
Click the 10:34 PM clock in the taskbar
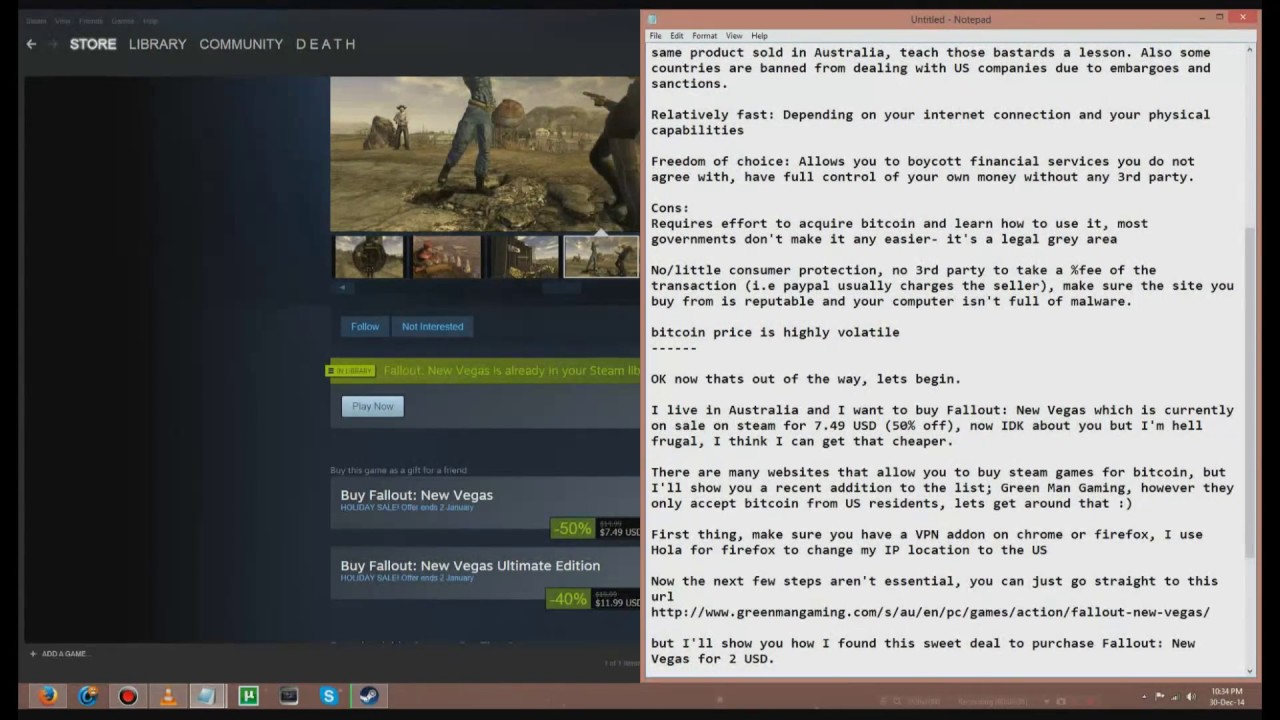point(1225,691)
